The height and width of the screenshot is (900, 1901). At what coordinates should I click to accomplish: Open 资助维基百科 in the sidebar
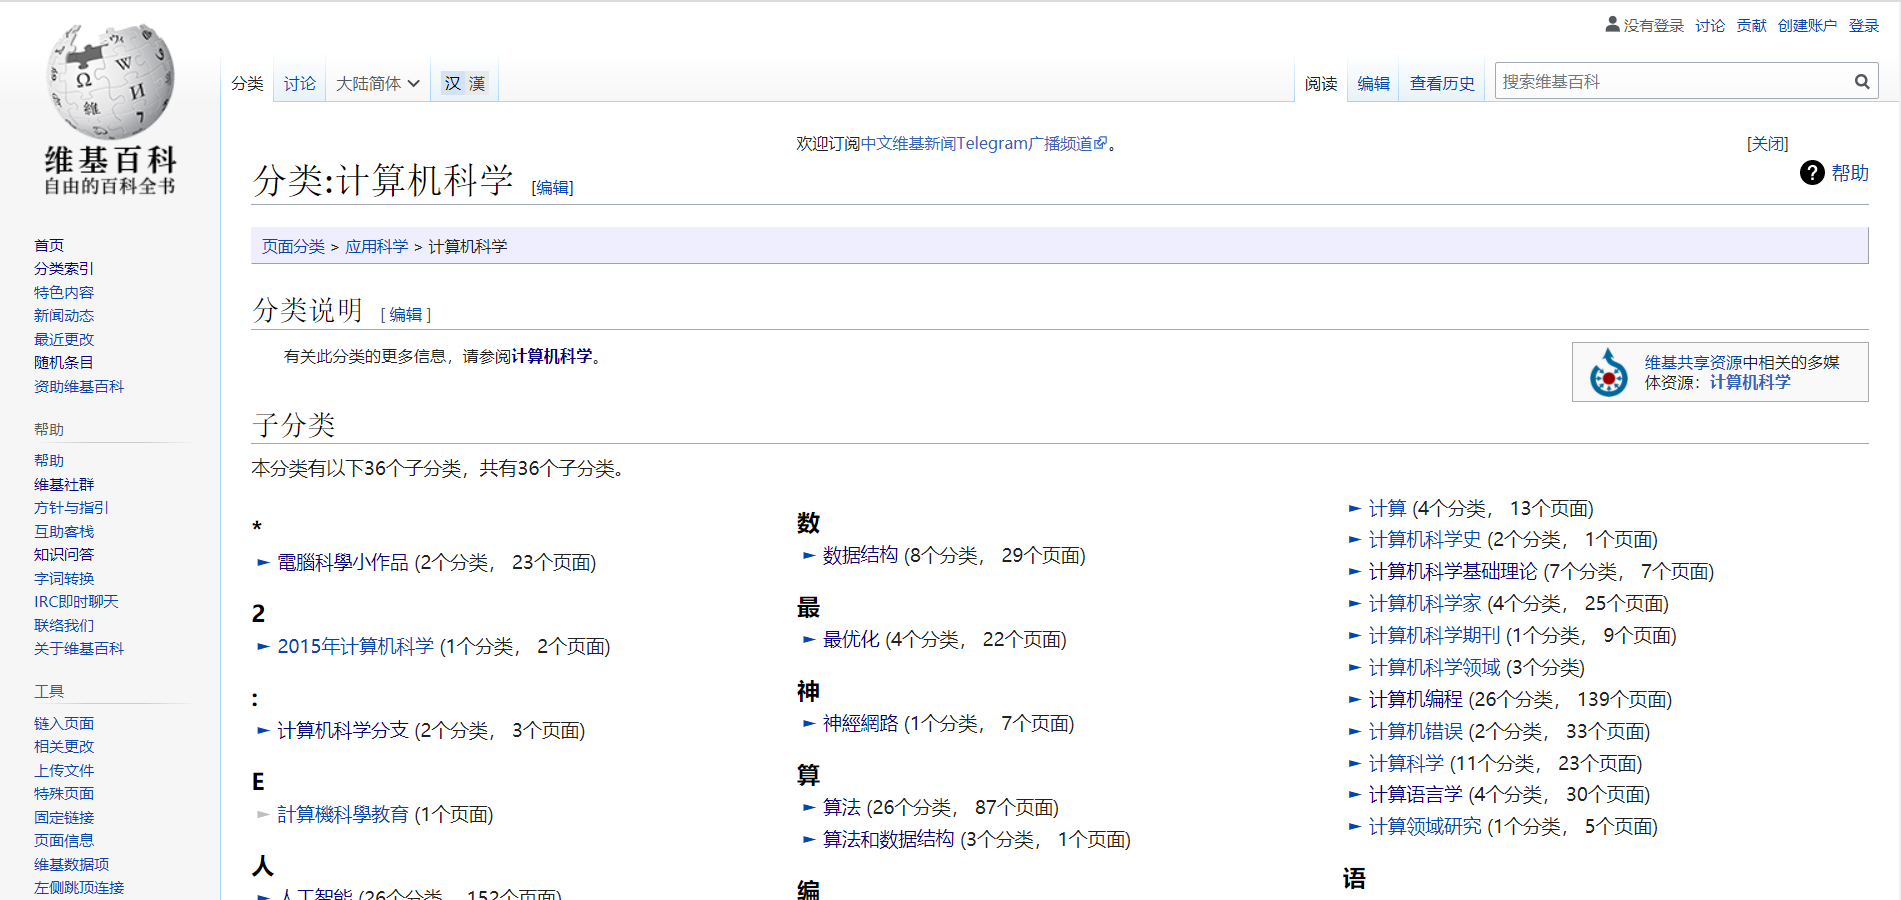[x=79, y=387]
